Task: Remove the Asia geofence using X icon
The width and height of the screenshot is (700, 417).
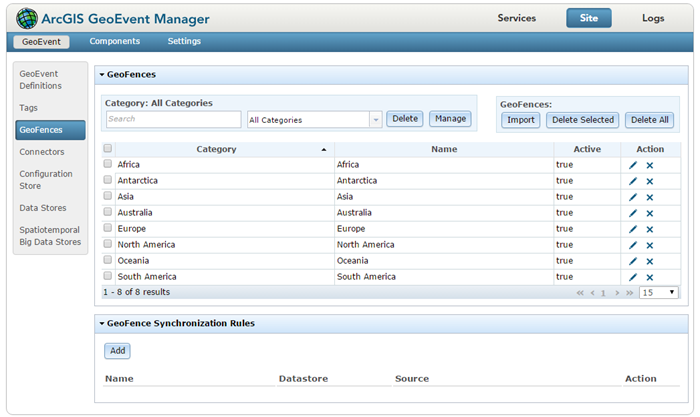Action: point(649,197)
